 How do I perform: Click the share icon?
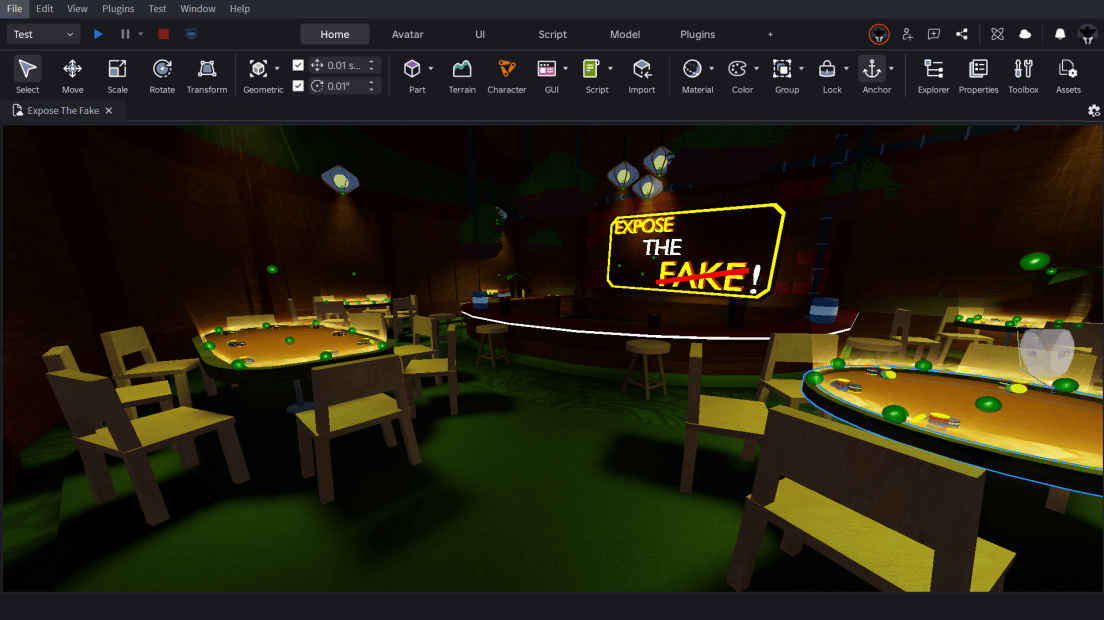962,34
